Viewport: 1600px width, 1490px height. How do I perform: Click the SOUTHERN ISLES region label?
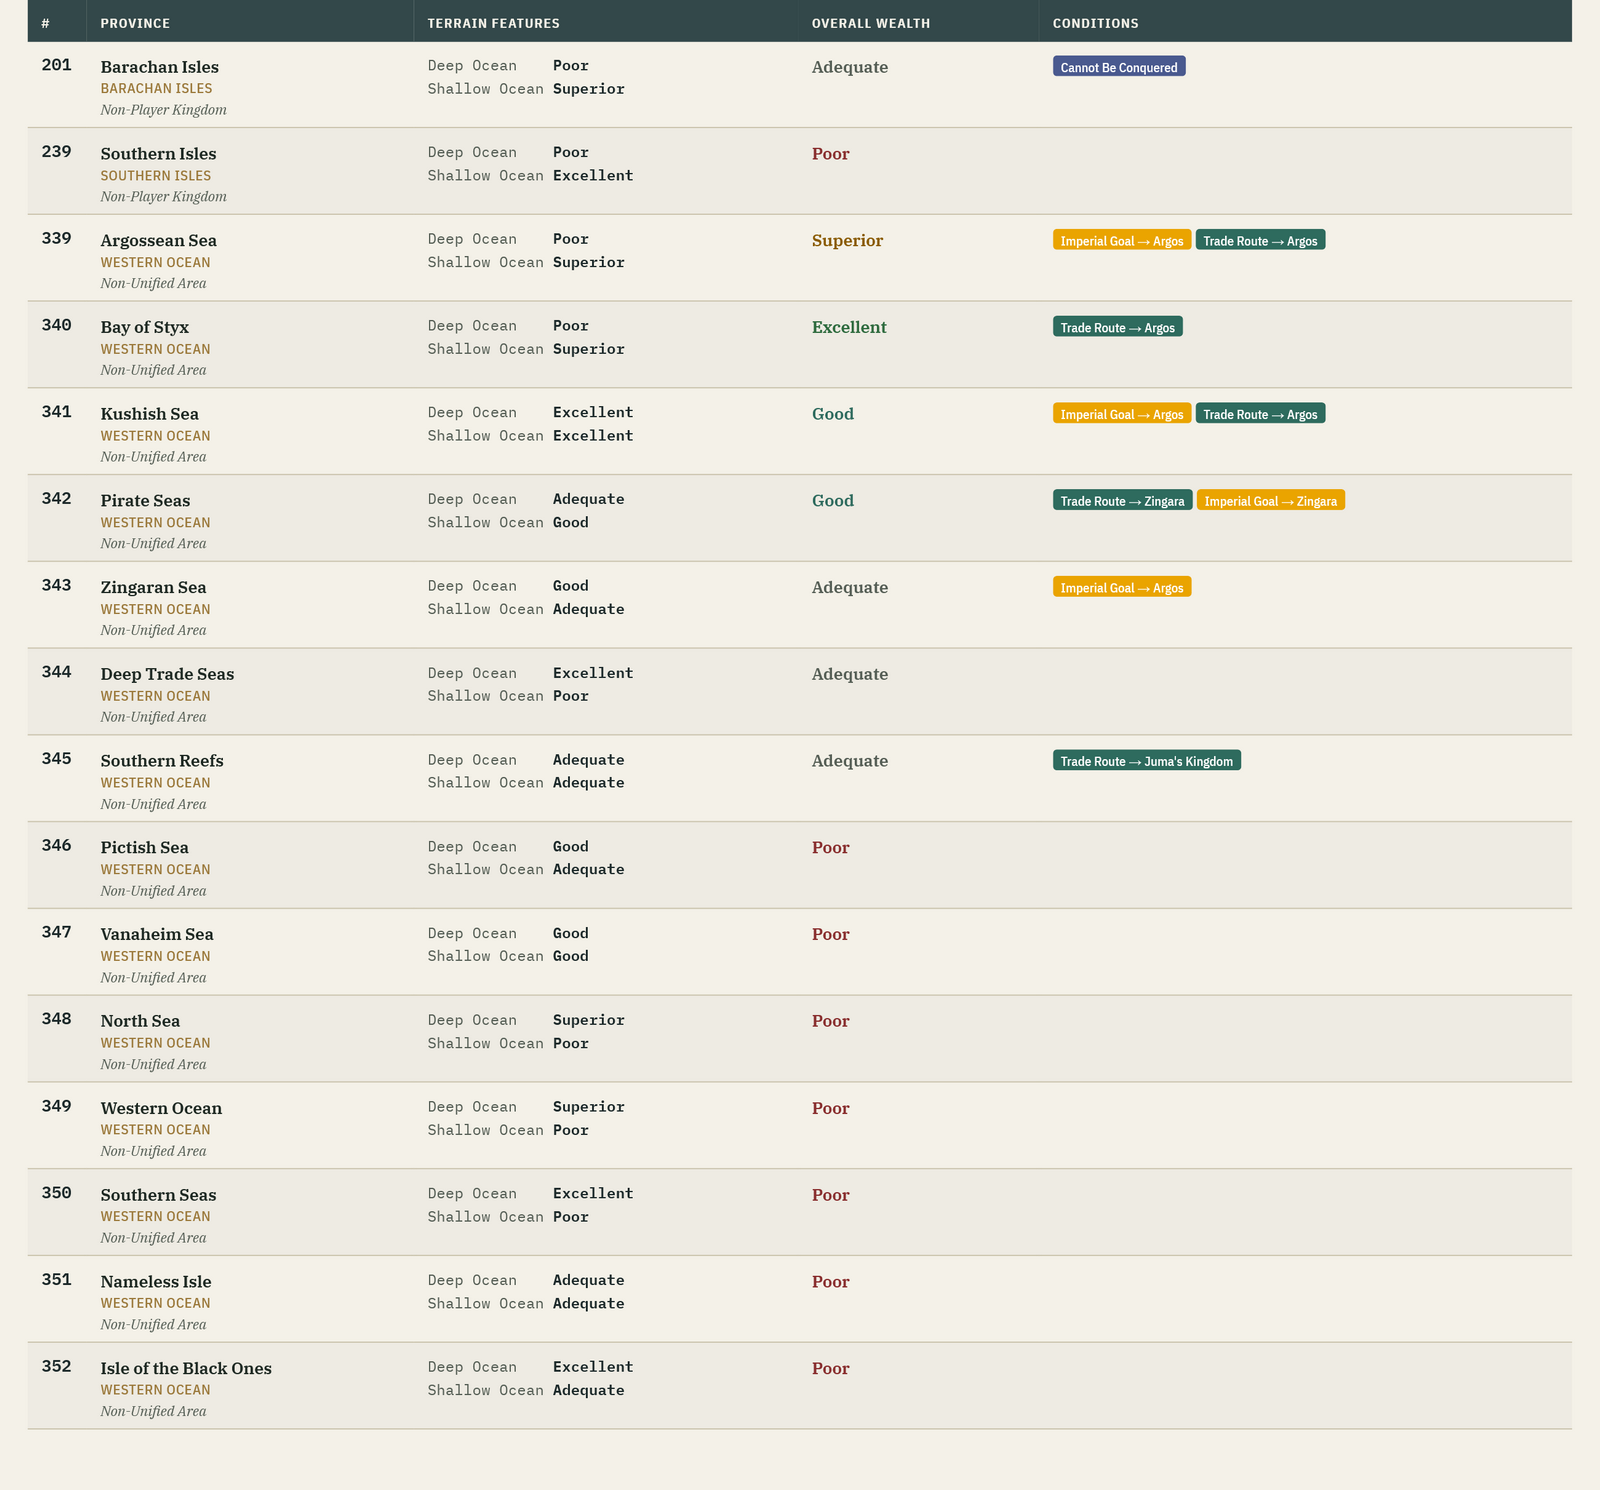156,176
